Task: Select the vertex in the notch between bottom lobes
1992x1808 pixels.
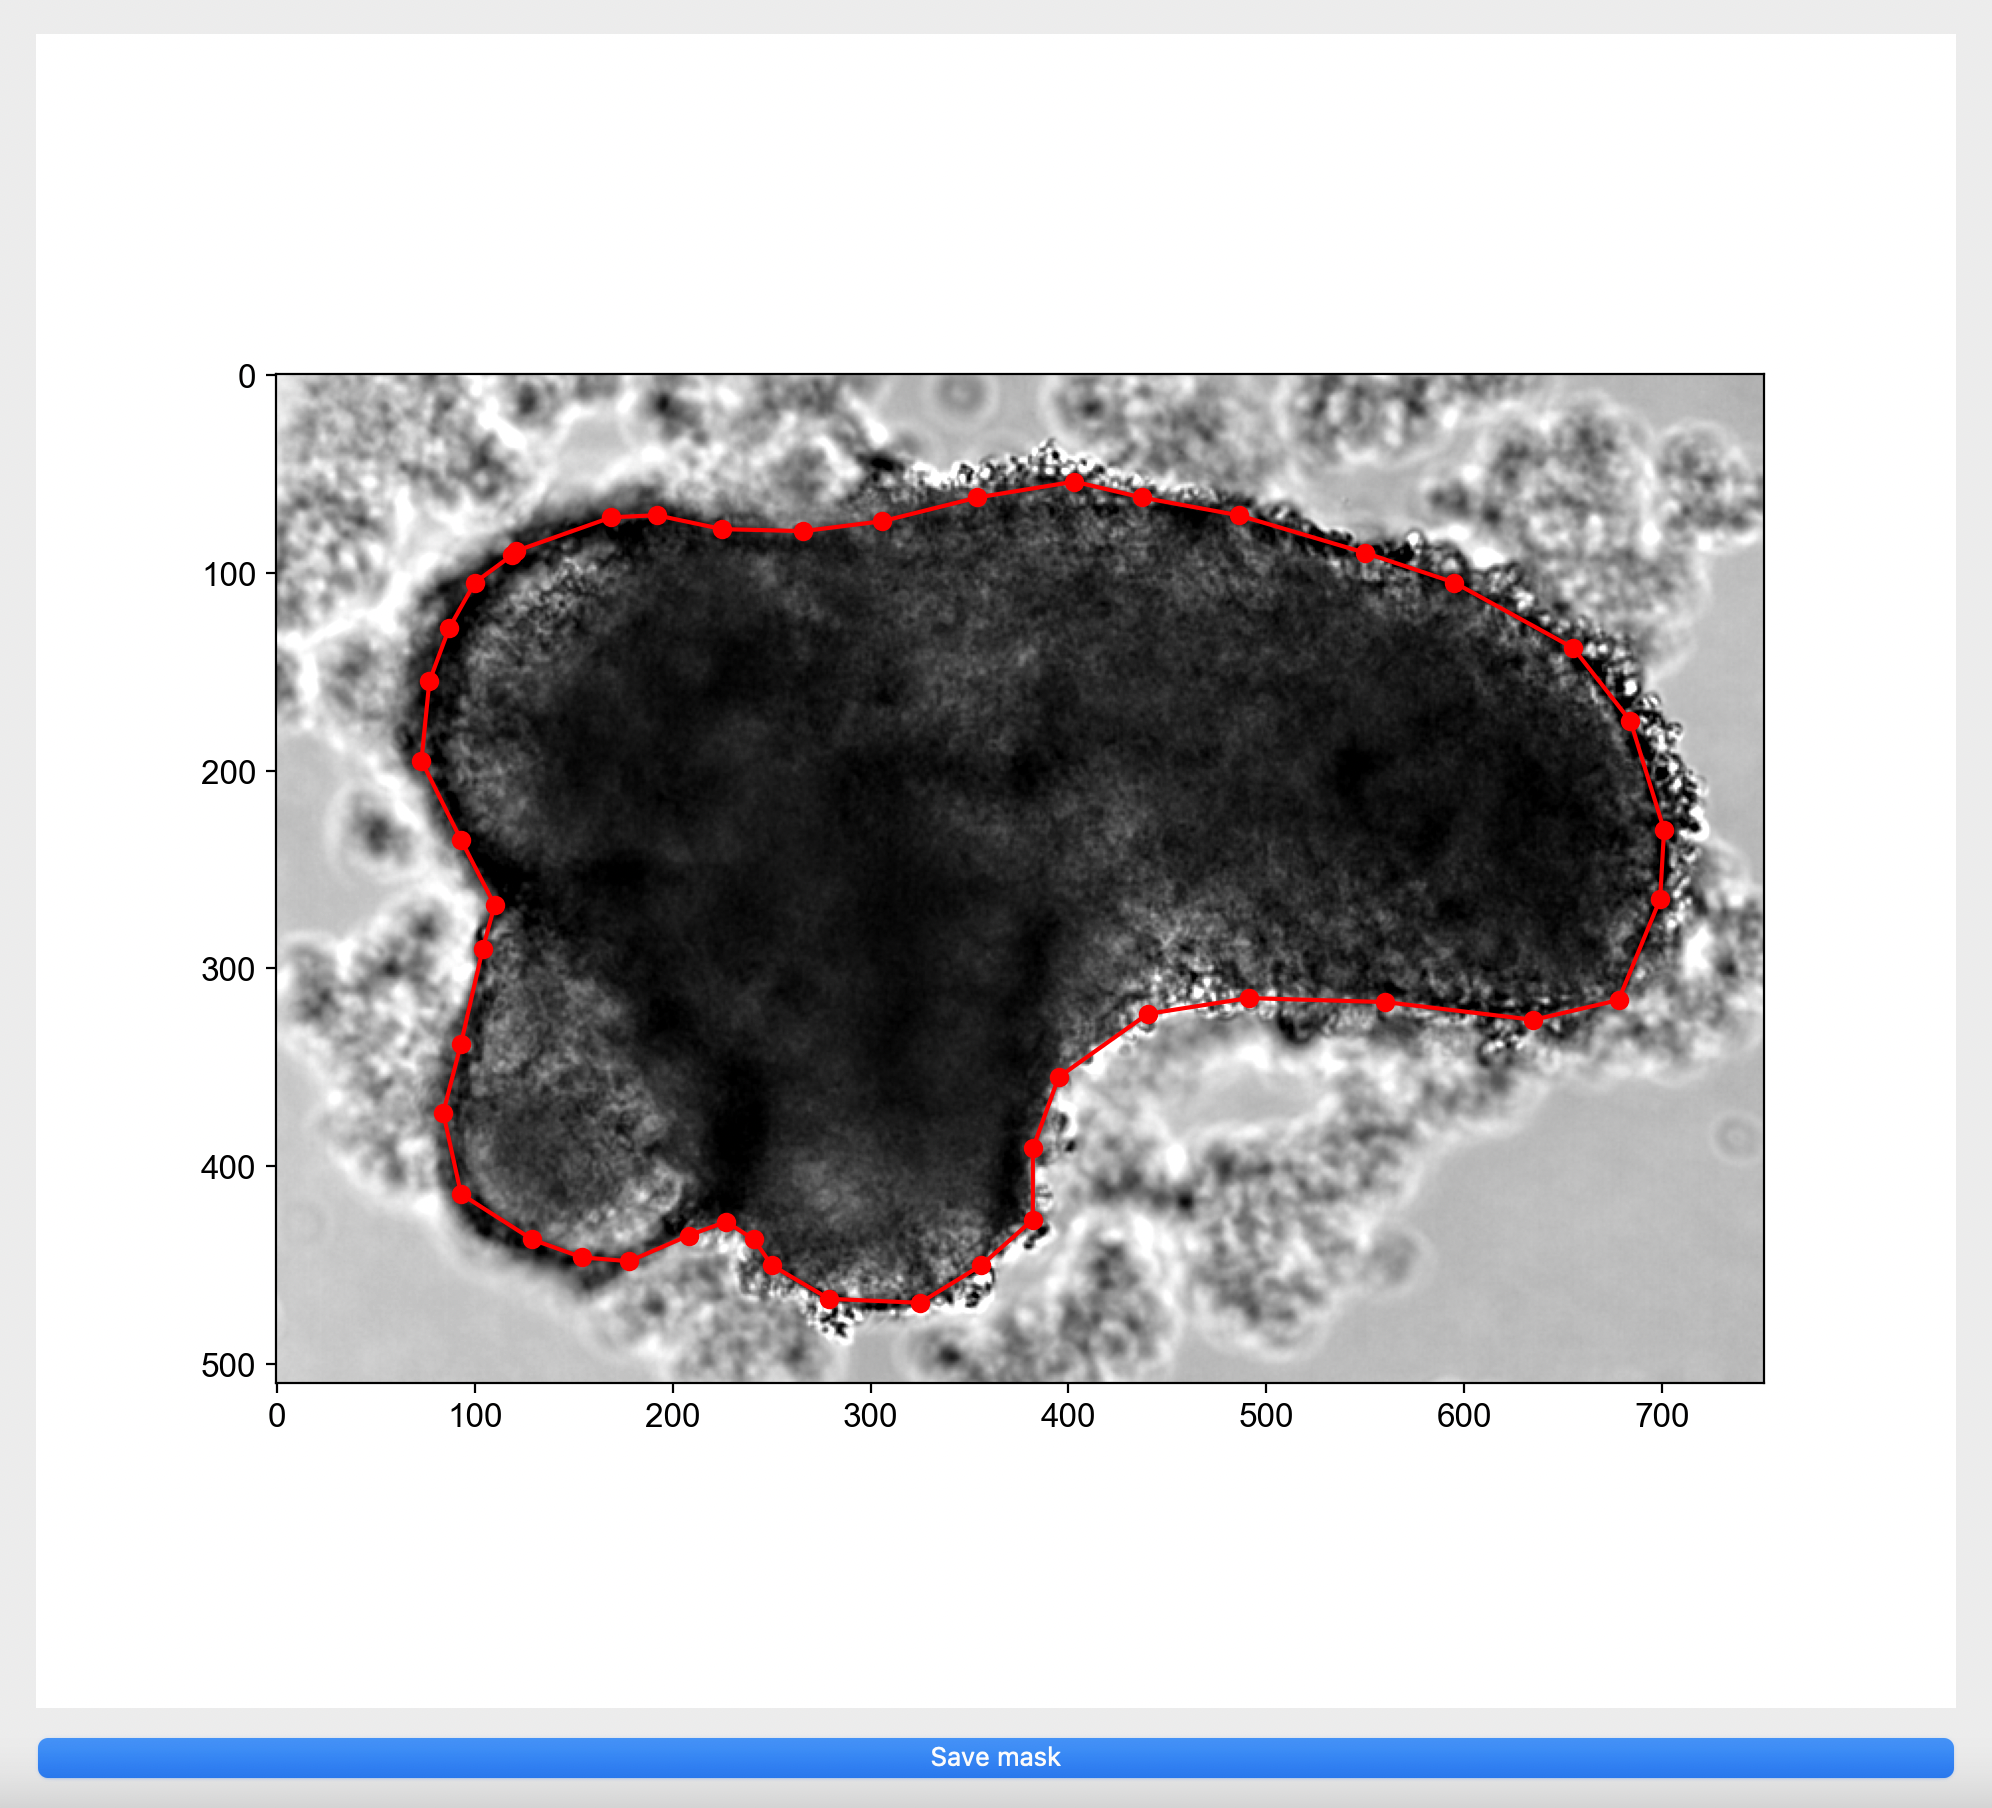Action: 727,1223
